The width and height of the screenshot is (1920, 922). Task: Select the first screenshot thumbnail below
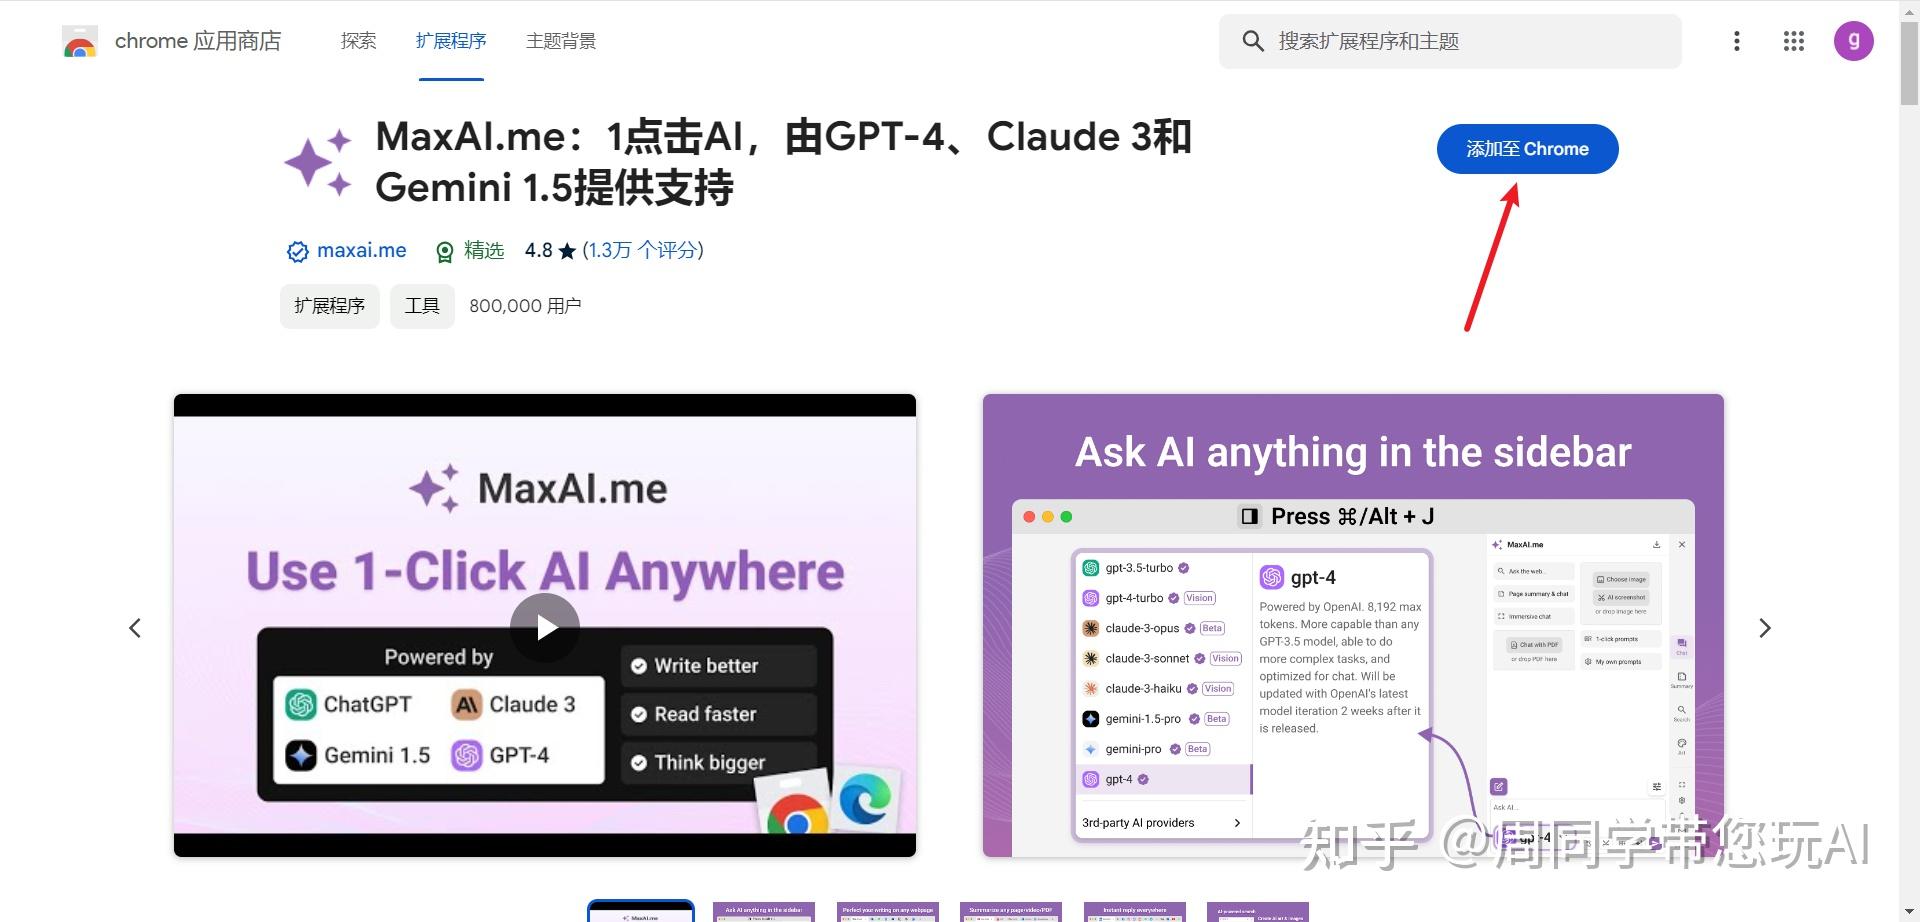click(x=640, y=911)
